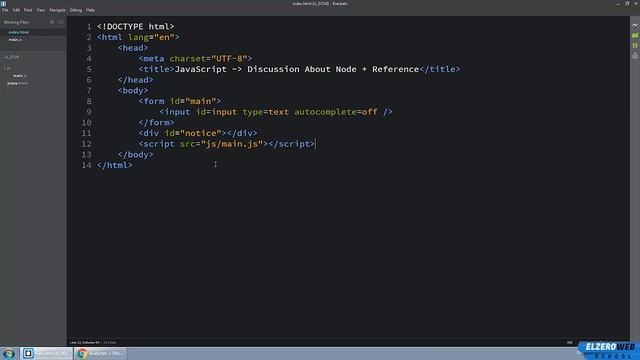Click the "js/main.js" src string

click(x=231, y=144)
